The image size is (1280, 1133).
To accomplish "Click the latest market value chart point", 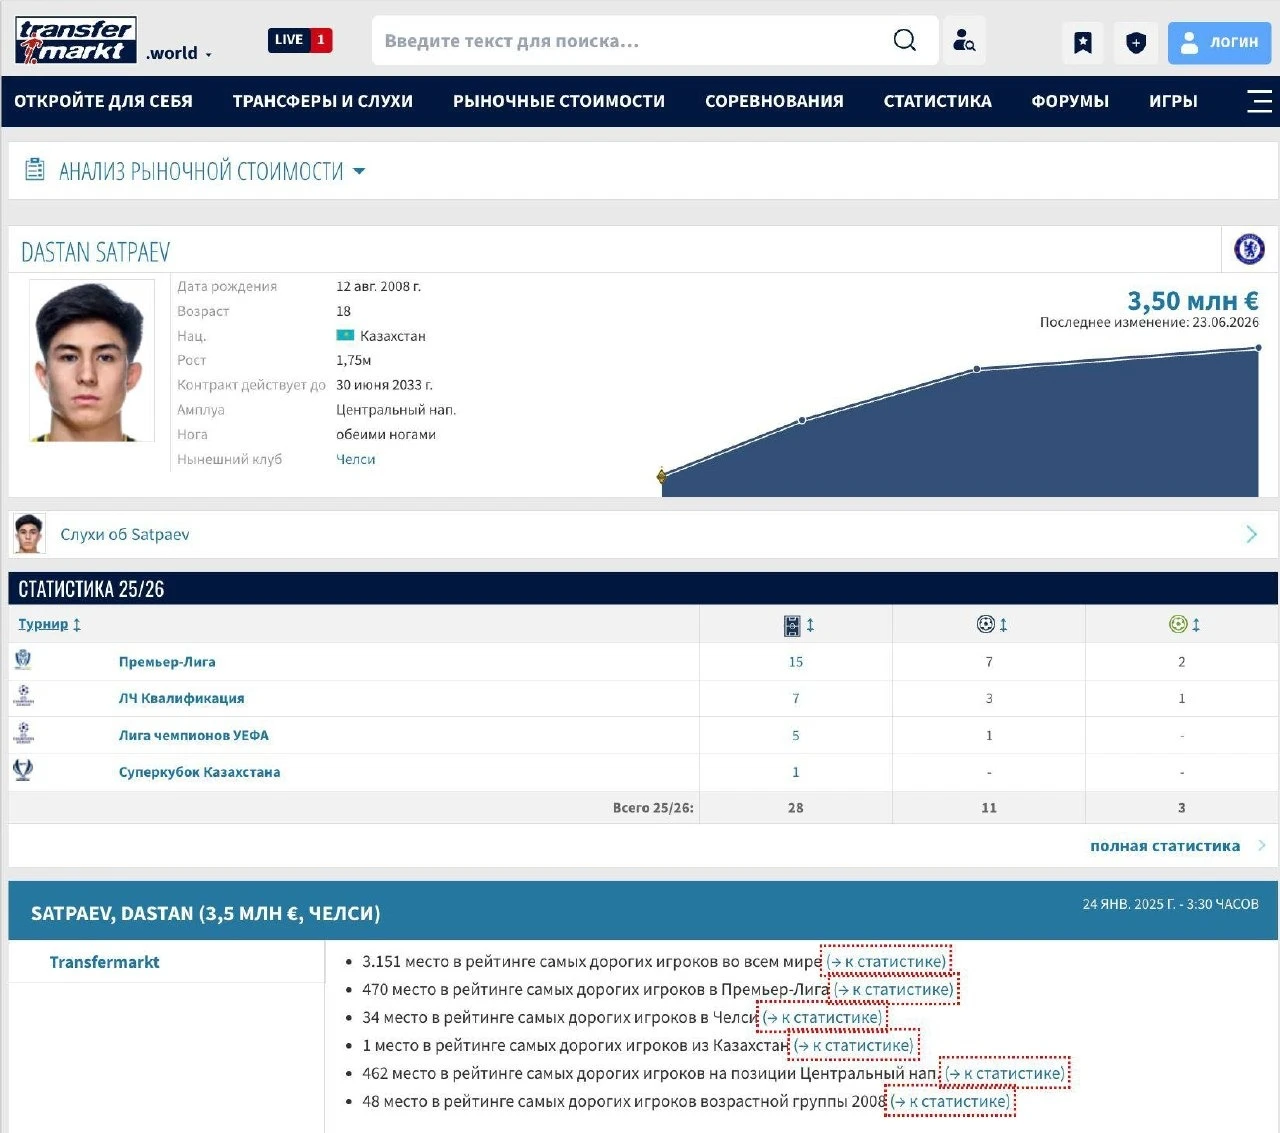I will point(1258,348).
